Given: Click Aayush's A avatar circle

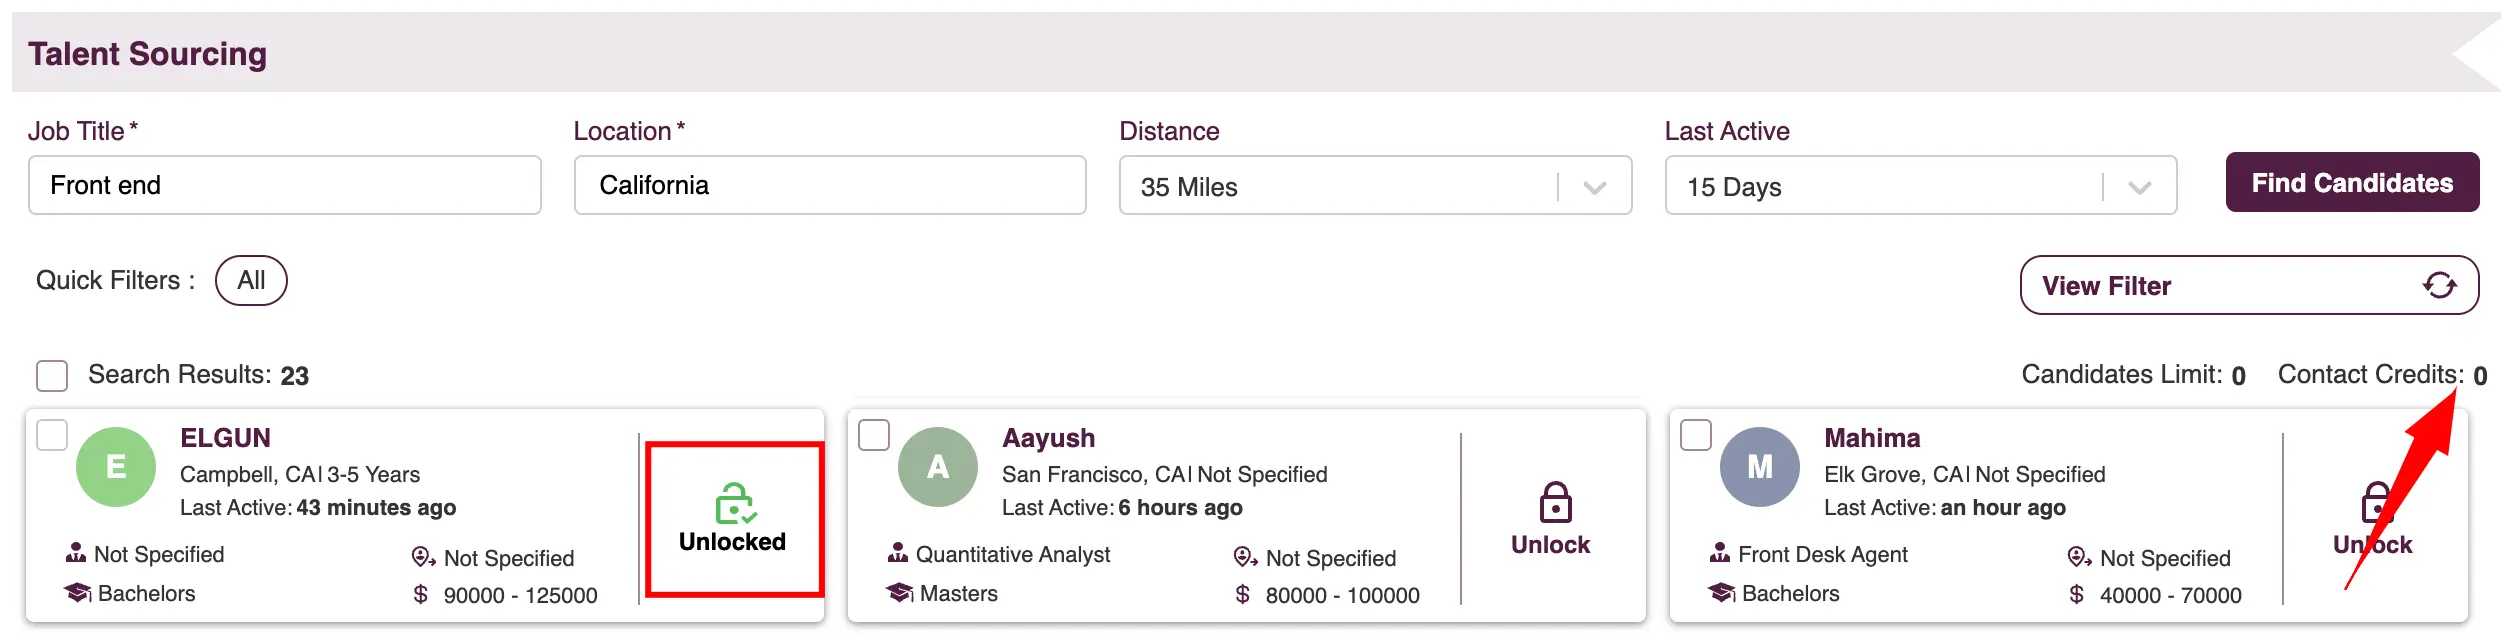Looking at the screenshot, I should click(x=937, y=467).
